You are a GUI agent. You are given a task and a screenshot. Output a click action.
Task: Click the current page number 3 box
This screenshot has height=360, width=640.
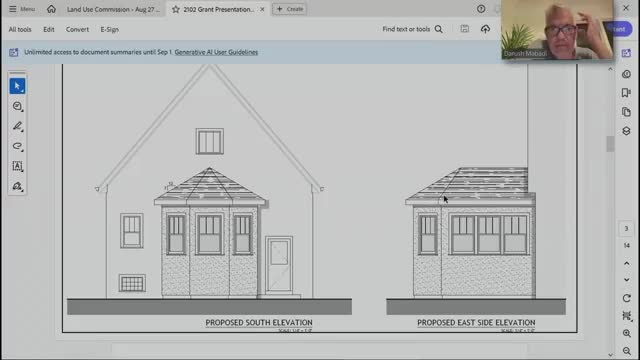point(626,229)
